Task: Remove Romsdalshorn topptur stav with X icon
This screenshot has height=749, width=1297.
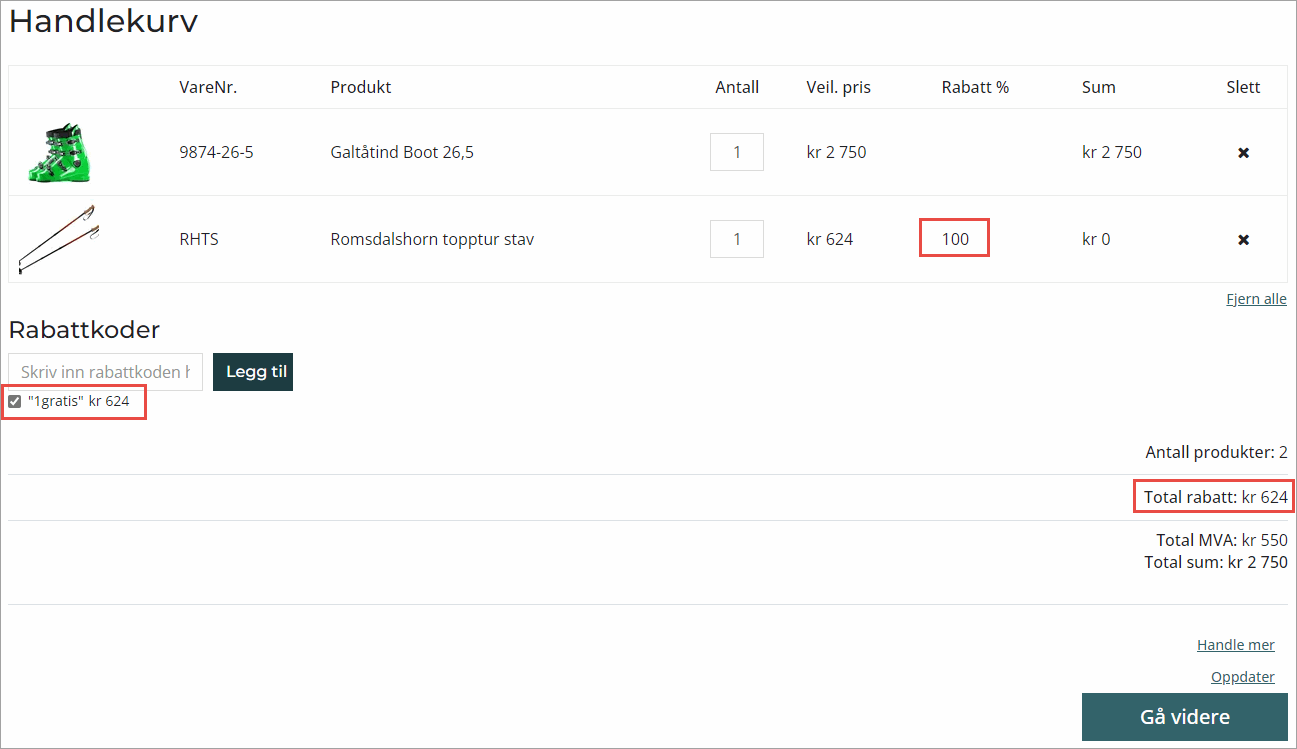Action: point(1243,240)
